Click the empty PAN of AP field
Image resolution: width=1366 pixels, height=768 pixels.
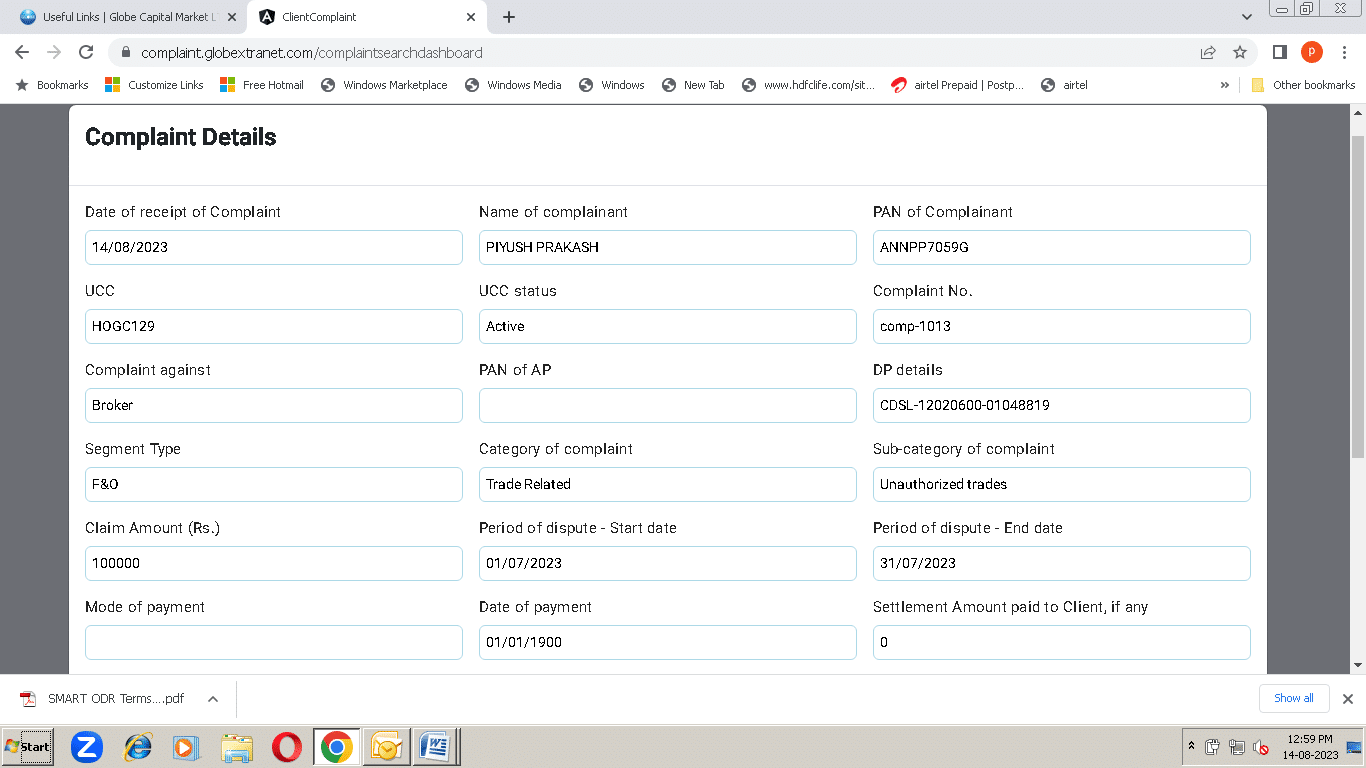click(x=668, y=405)
